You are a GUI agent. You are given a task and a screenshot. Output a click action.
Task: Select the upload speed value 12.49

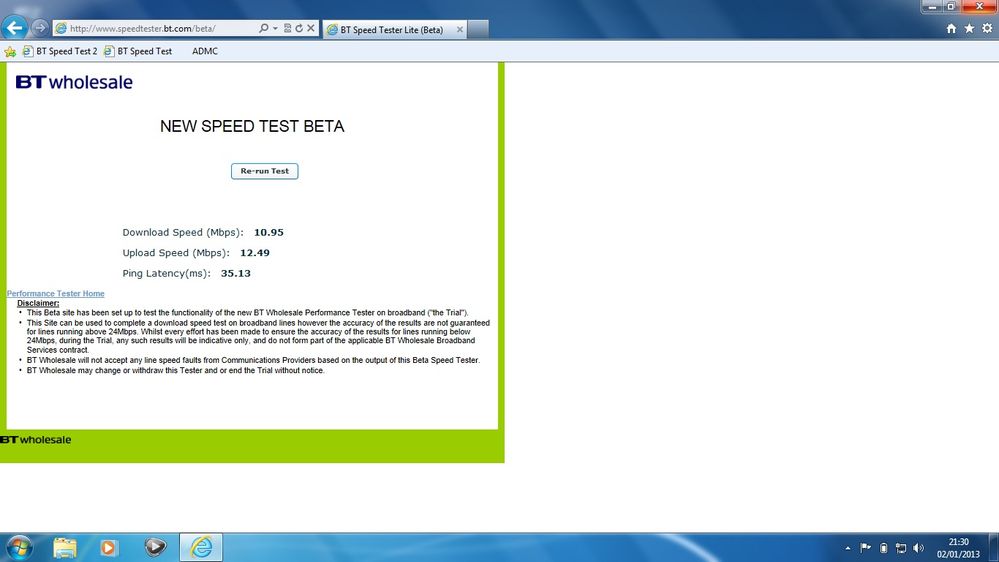click(x=255, y=253)
